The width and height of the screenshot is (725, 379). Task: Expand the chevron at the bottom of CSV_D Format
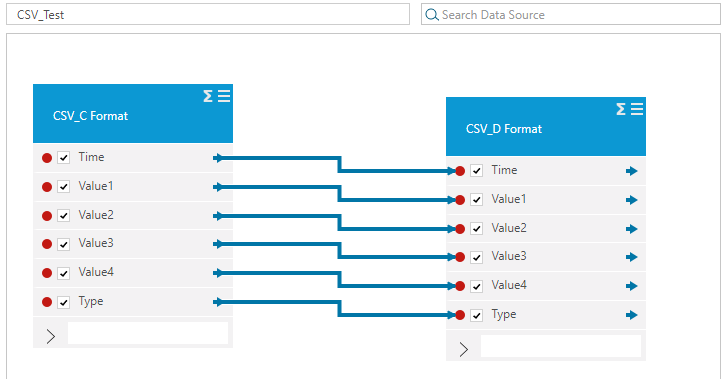pos(463,349)
